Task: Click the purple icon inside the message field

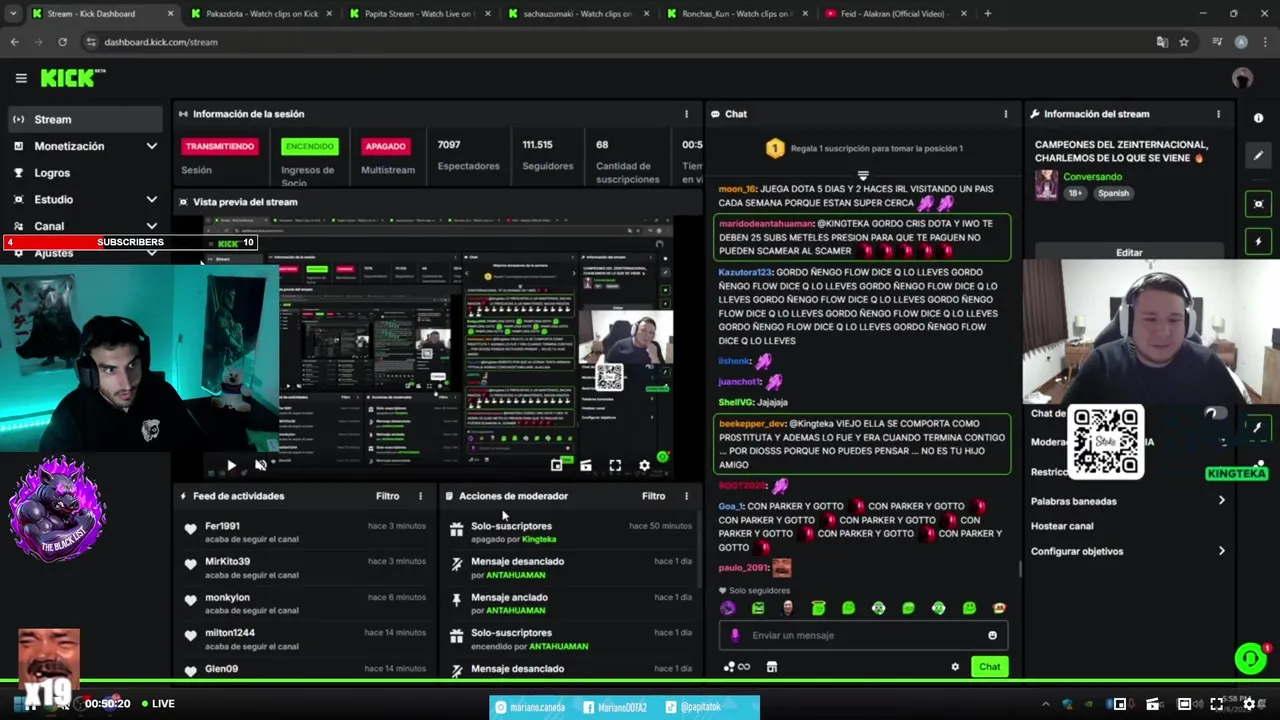Action: 735,635
